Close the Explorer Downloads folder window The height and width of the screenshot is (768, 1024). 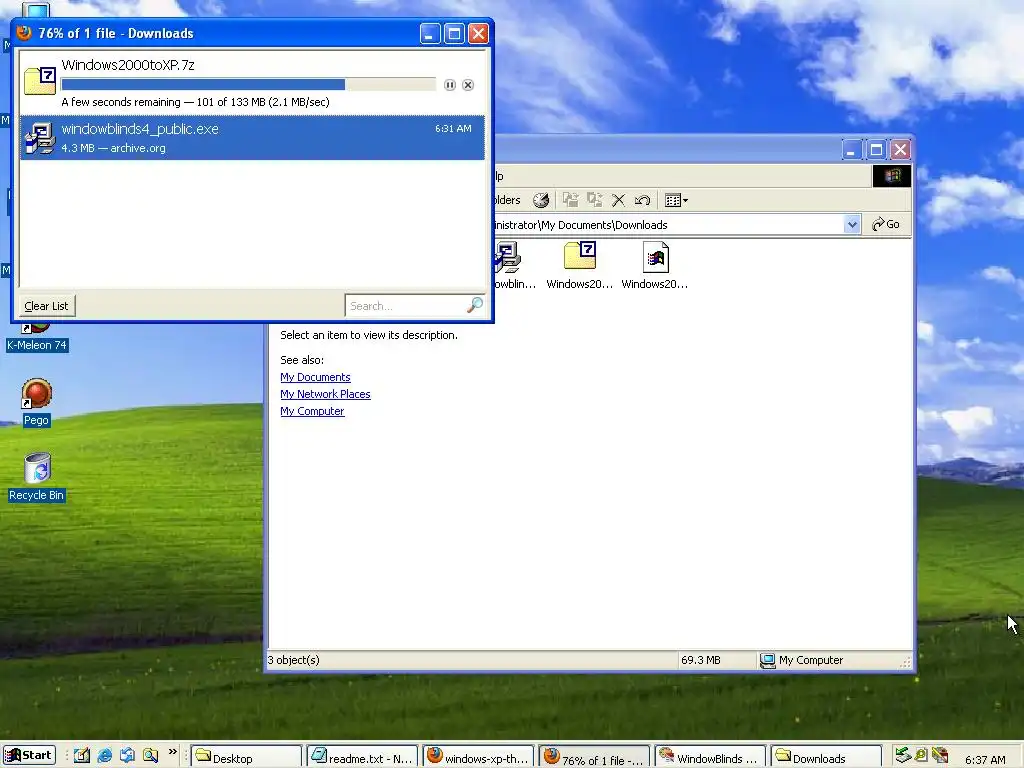click(x=901, y=150)
